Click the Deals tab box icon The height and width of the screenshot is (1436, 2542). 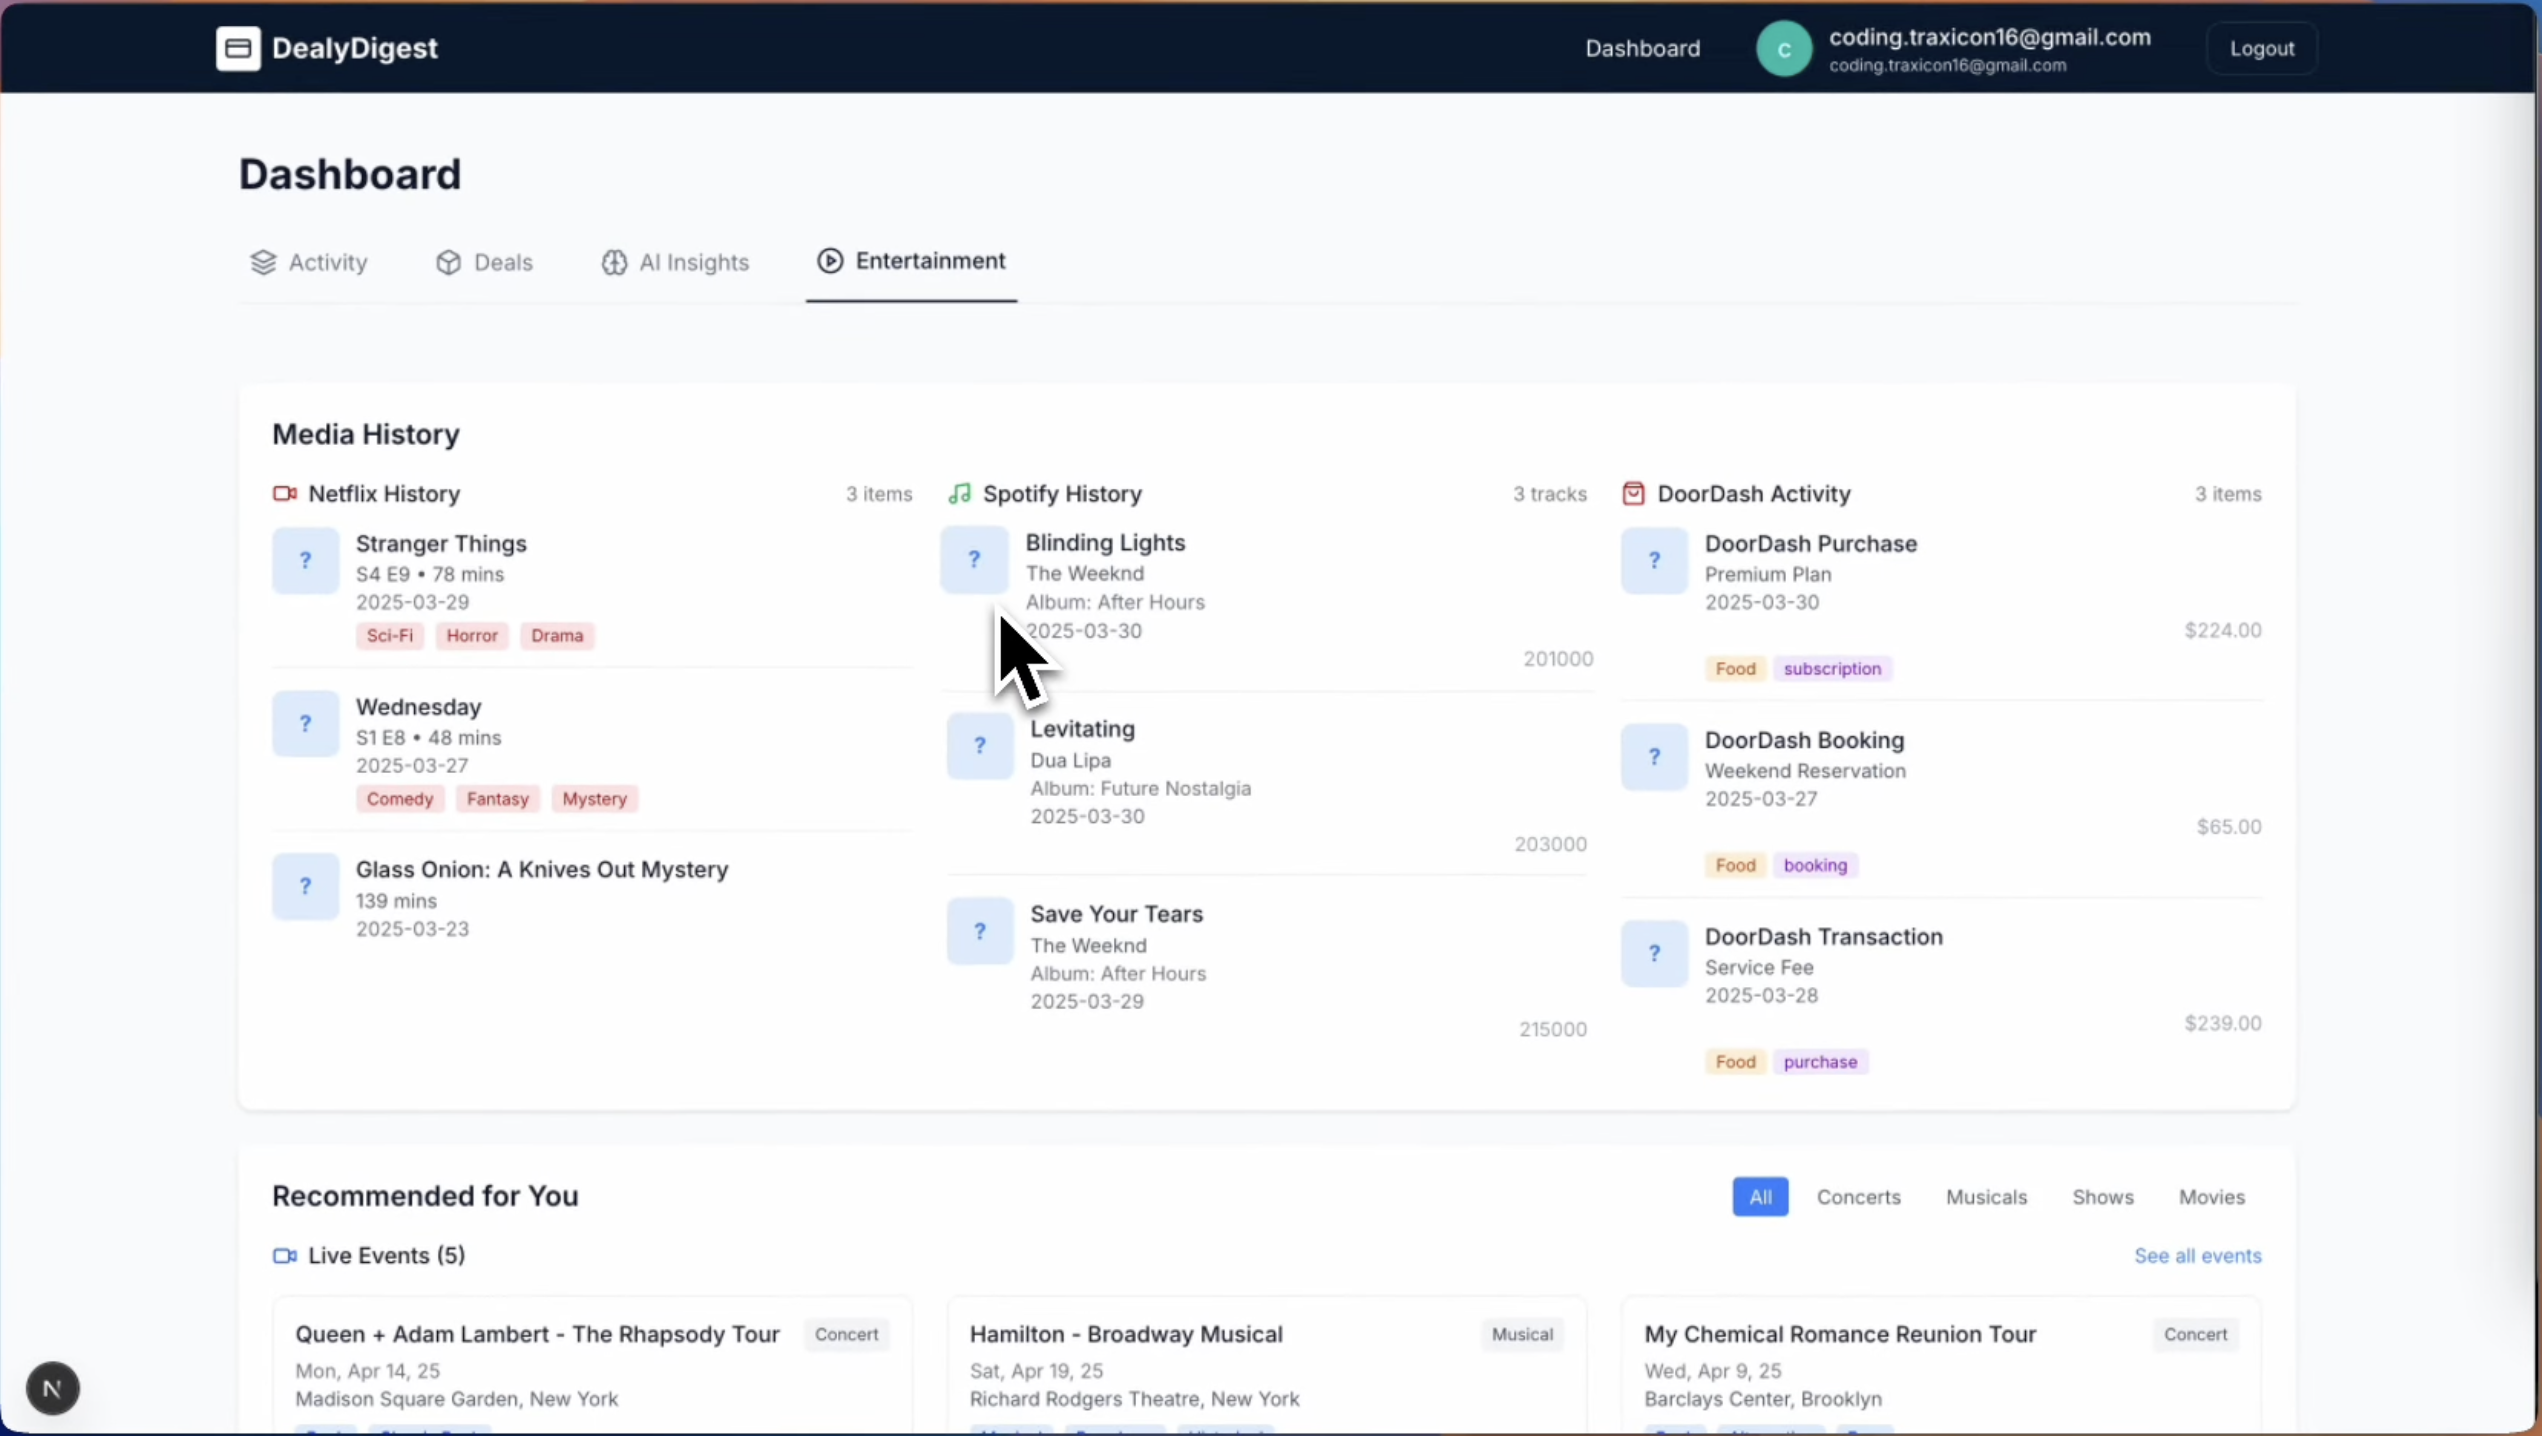[448, 262]
